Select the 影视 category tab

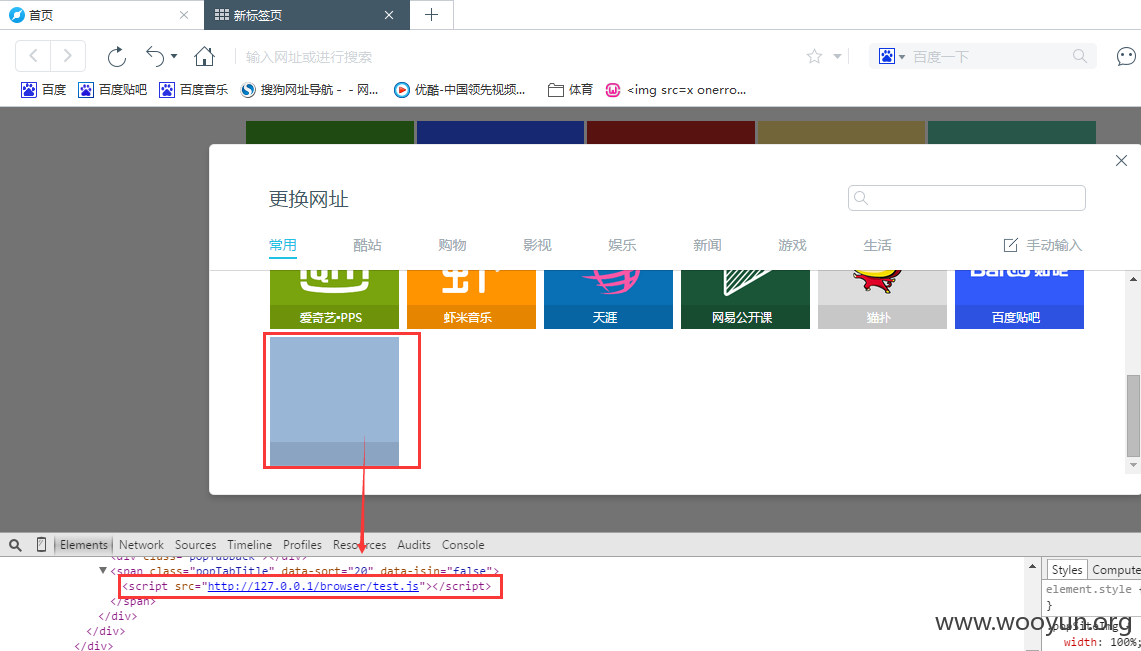tap(537, 245)
